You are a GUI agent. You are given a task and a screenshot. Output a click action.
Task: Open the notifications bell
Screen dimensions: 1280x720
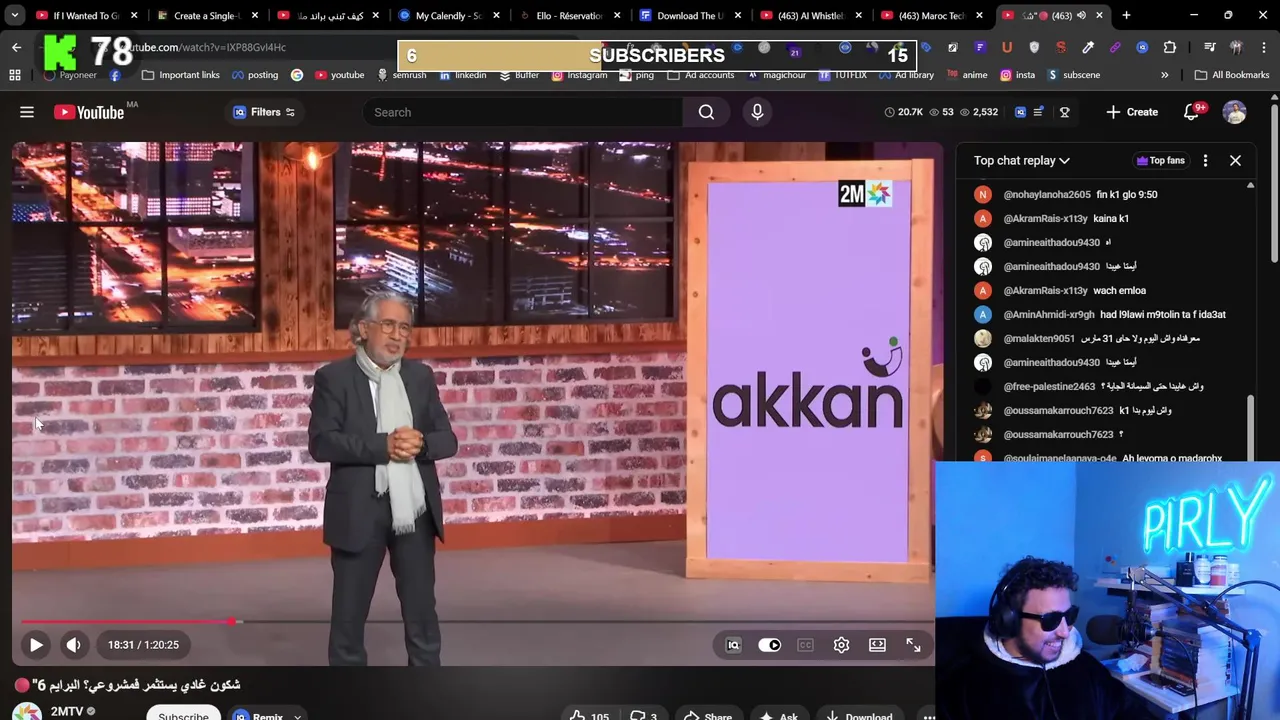[x=1191, y=112]
